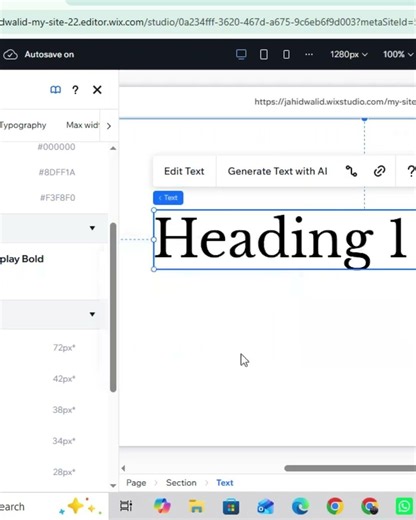The image size is (416, 520).
Task: Open Task View on the taskbar
Action: (x=126, y=506)
